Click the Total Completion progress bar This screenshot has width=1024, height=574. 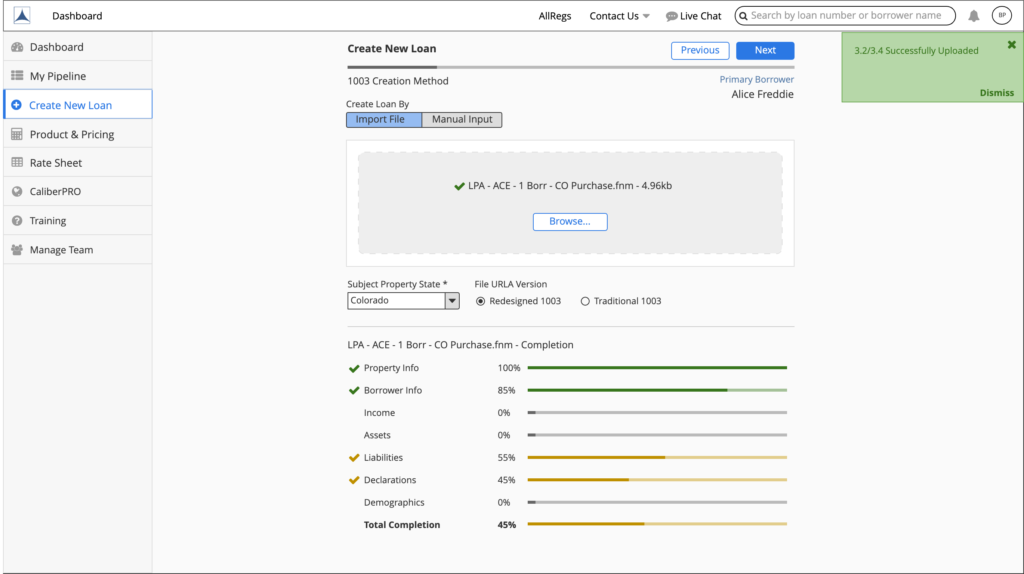click(656, 524)
